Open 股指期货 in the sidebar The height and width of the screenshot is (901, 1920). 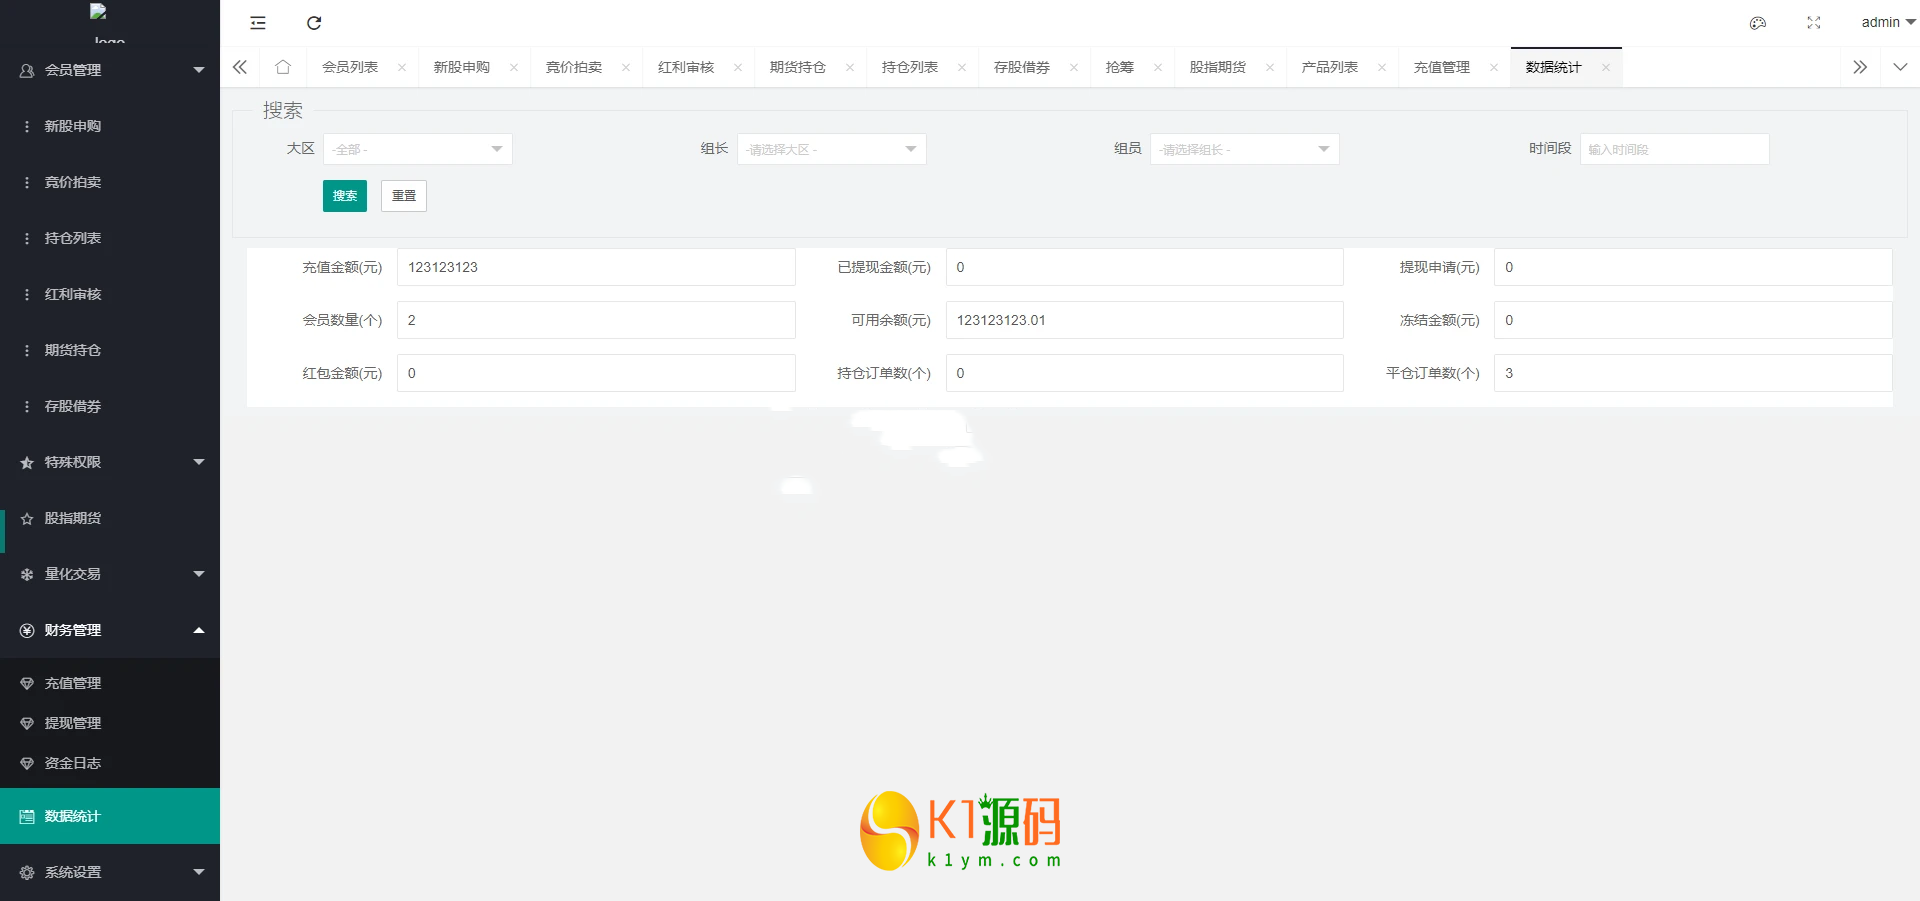coord(110,518)
